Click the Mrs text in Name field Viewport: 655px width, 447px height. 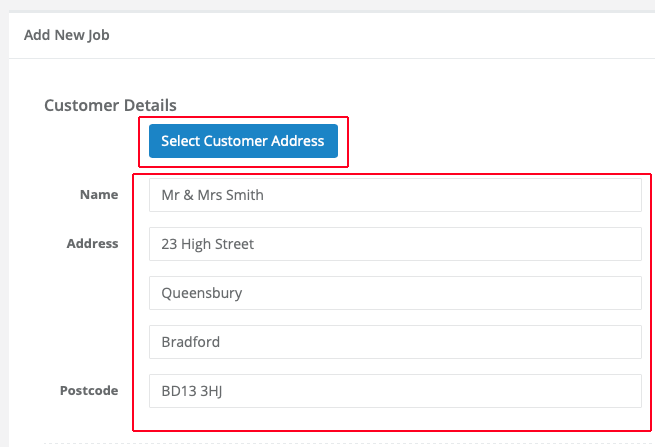click(210, 195)
